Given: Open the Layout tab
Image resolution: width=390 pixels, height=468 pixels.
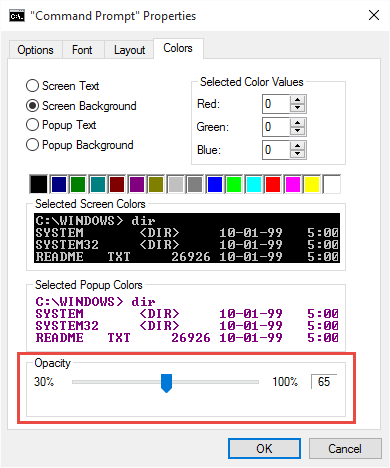Looking at the screenshot, I should (x=129, y=50).
